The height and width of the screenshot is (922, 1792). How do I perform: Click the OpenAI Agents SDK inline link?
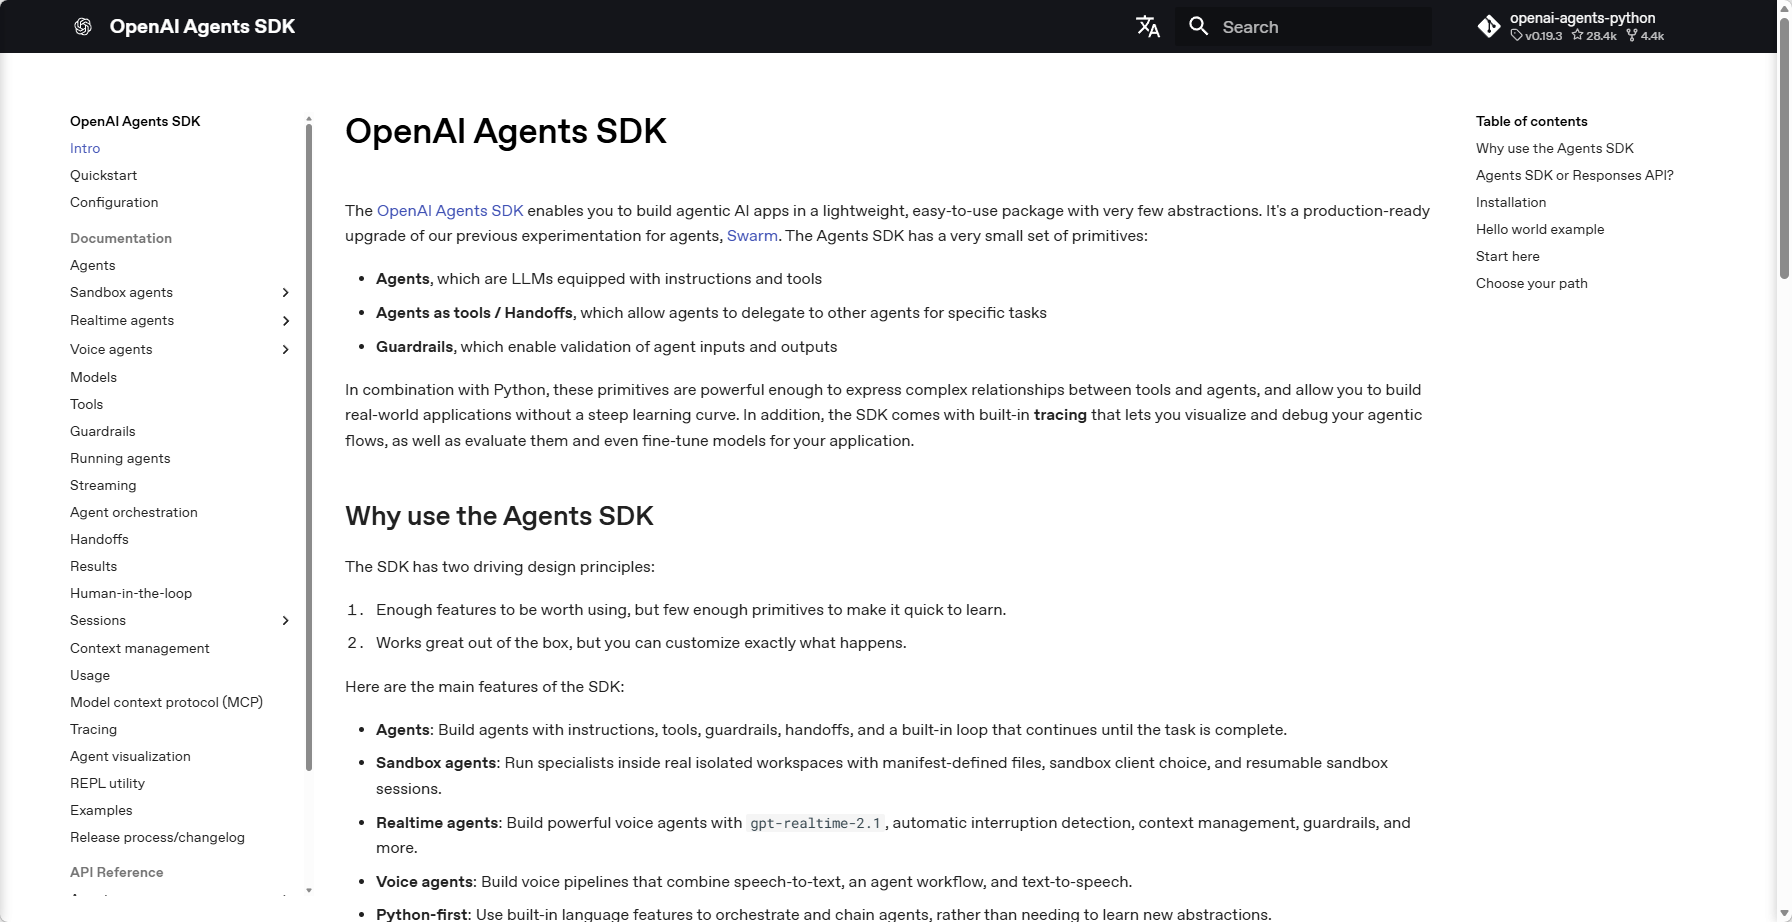pyautogui.click(x=450, y=211)
